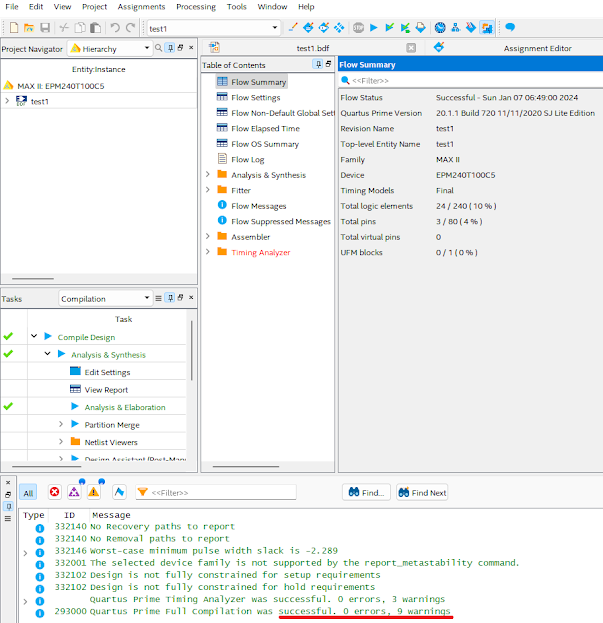This screenshot has height=623, width=603.
Task: Open the Timing Analyzer clock icon
Action: tap(440, 27)
